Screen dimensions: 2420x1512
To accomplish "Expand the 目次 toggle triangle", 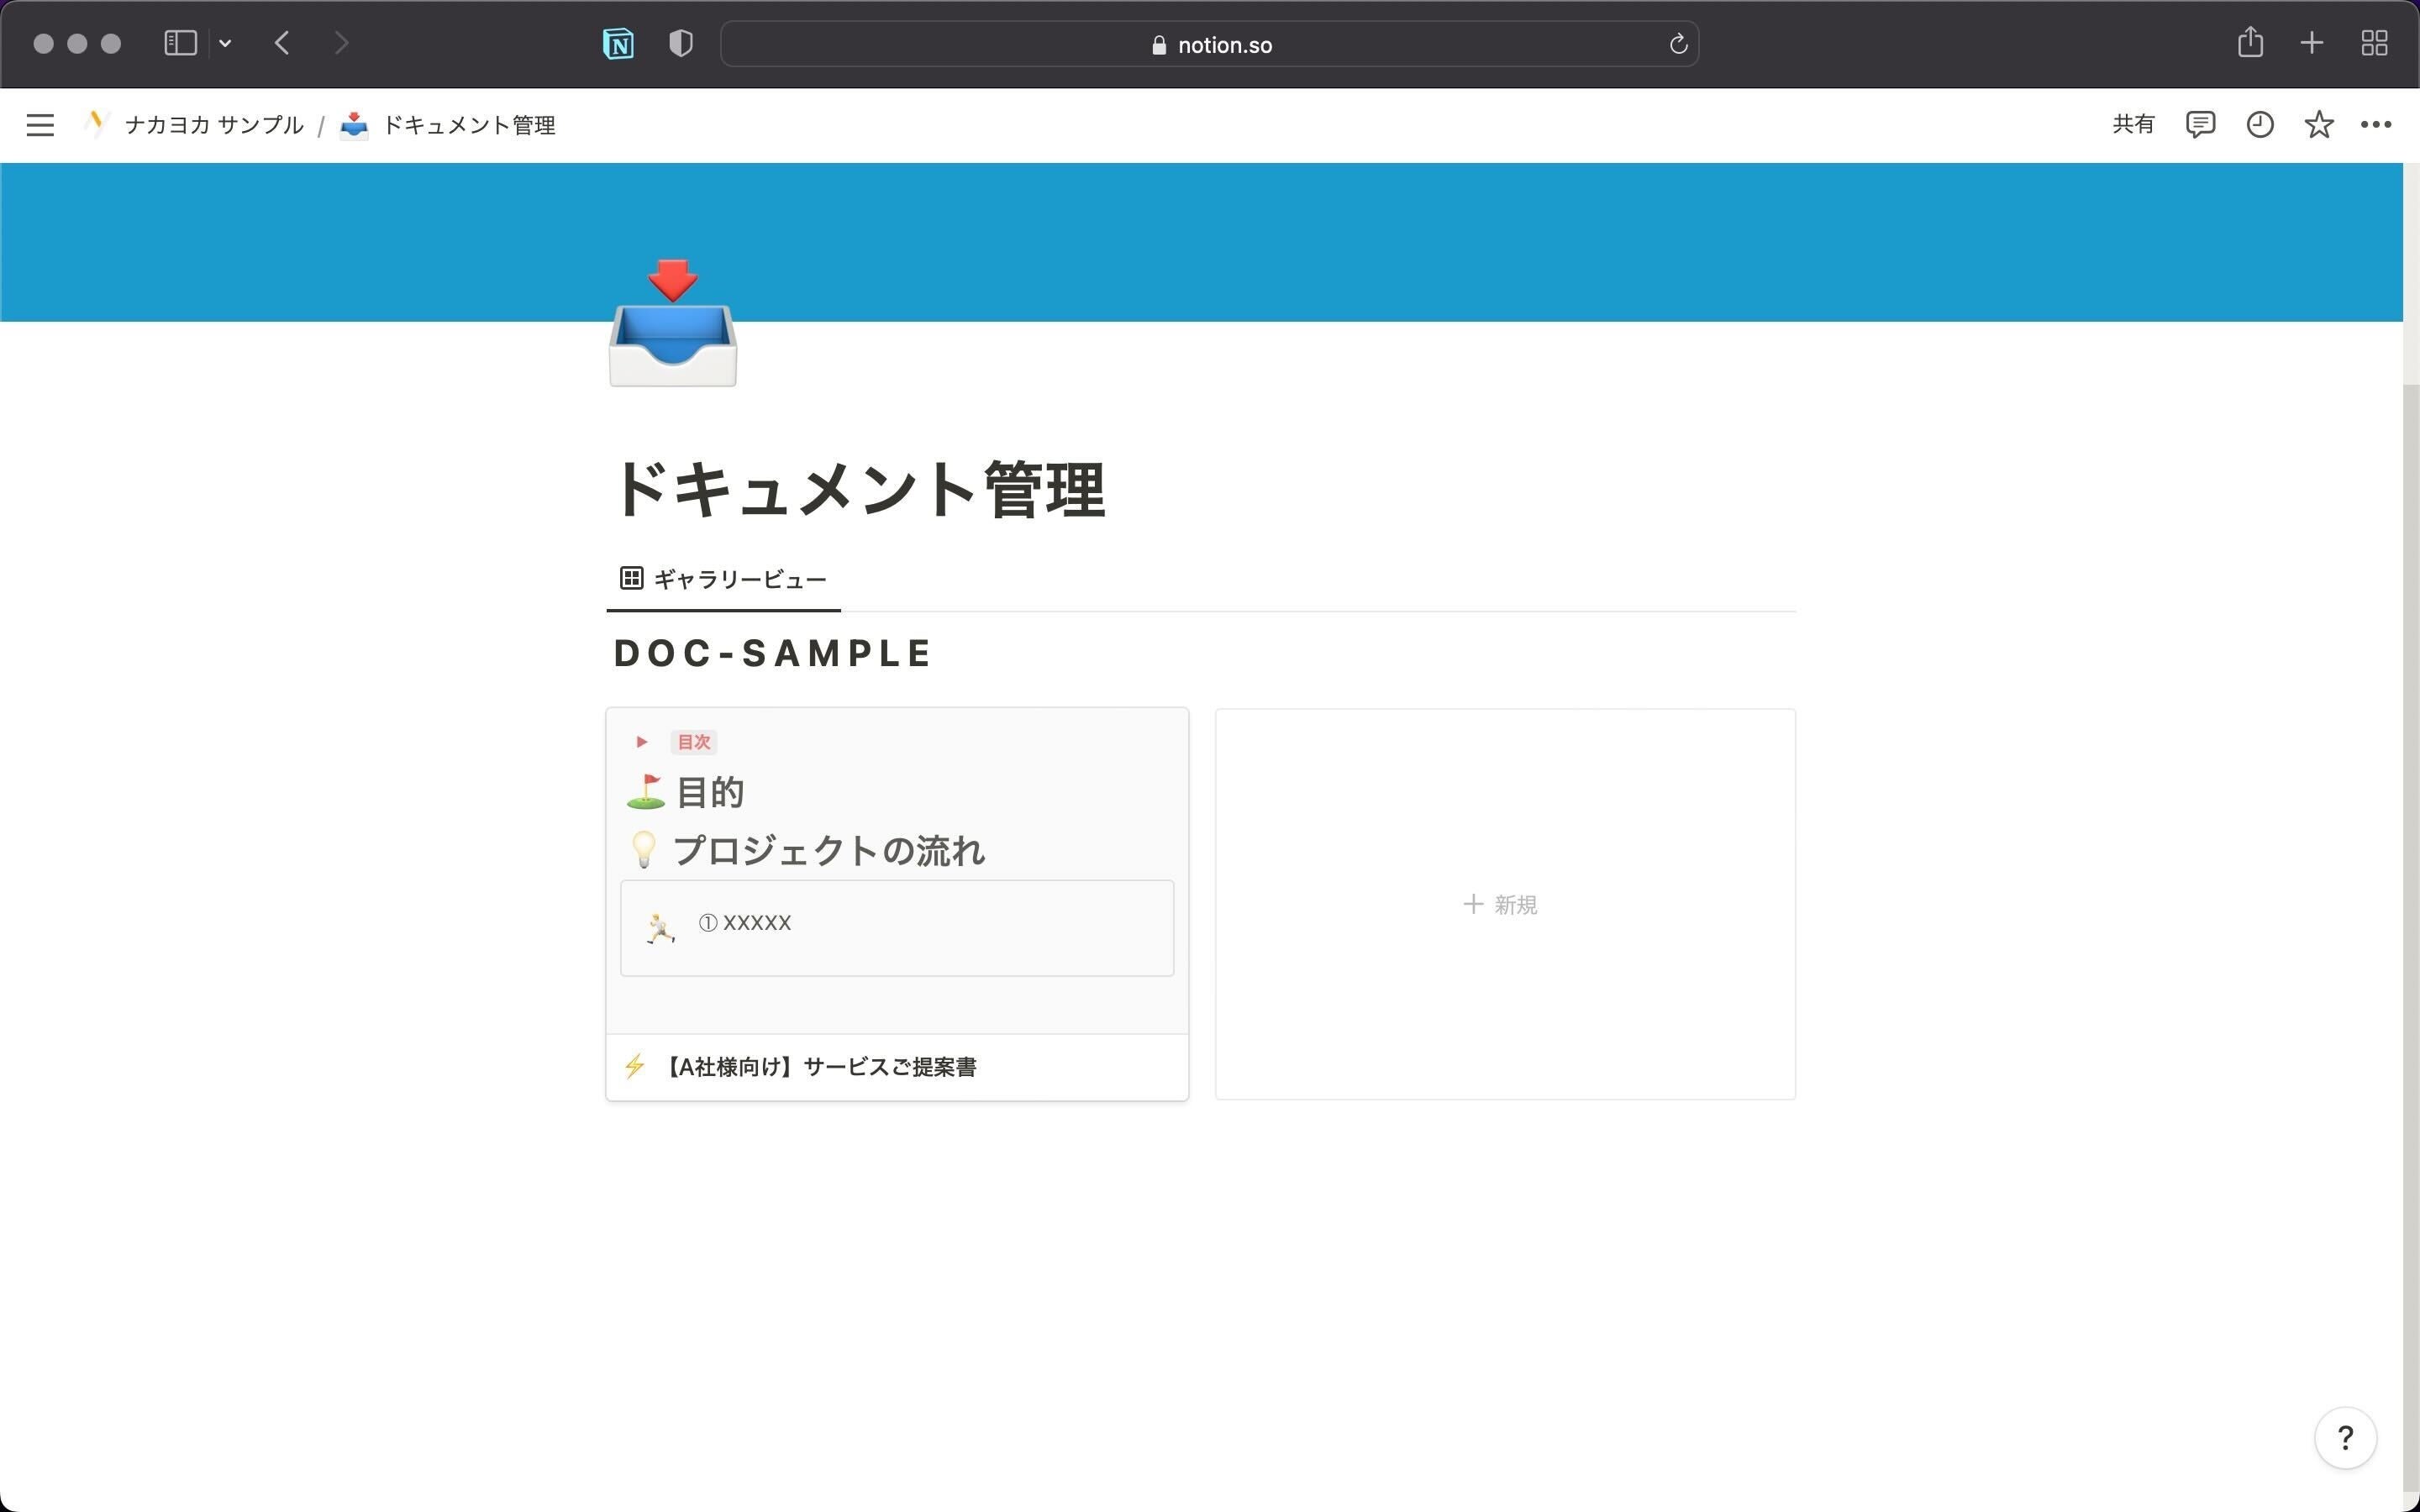I will 642,742.
